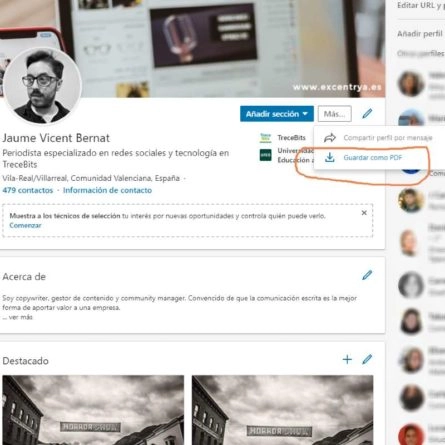The width and height of the screenshot is (445, 445).
Task: Open the Añadir sección dropdown button
Action: (277, 114)
